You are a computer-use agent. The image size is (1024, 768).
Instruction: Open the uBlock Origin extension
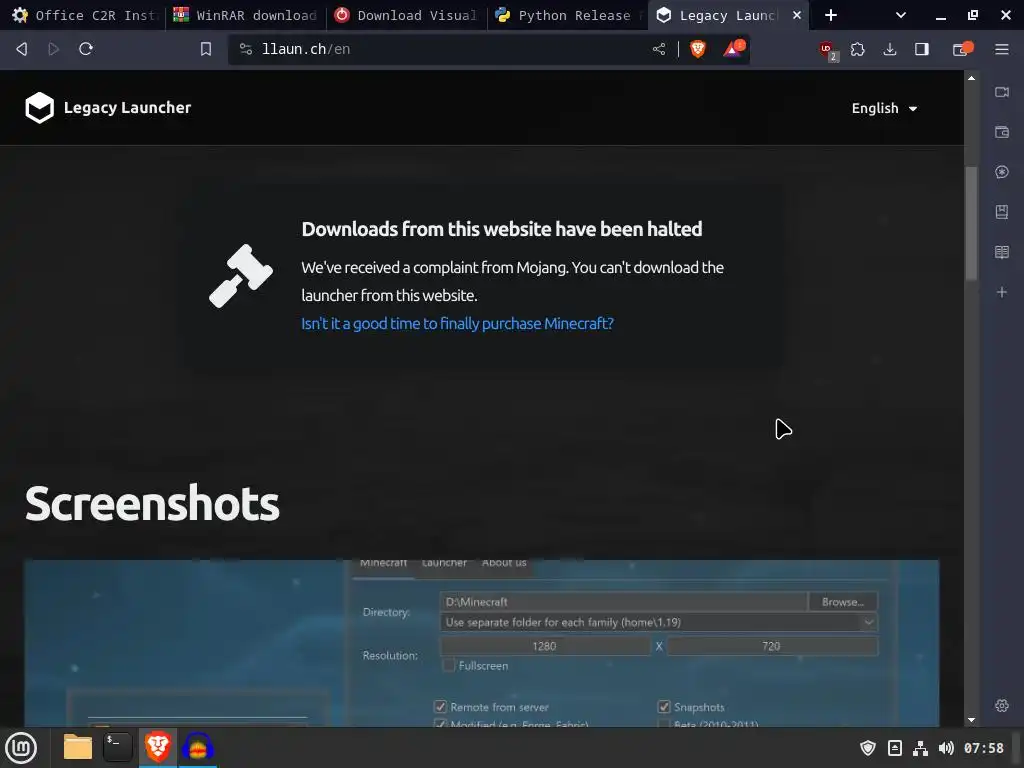[x=827, y=50]
